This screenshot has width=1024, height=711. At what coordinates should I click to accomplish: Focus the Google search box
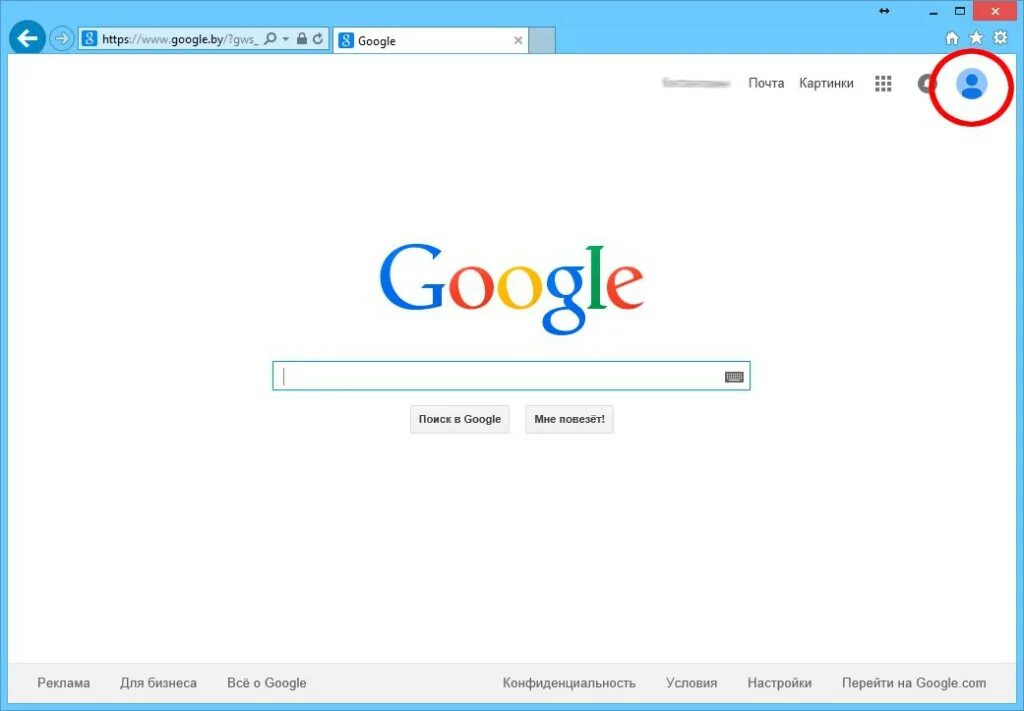pos(511,376)
